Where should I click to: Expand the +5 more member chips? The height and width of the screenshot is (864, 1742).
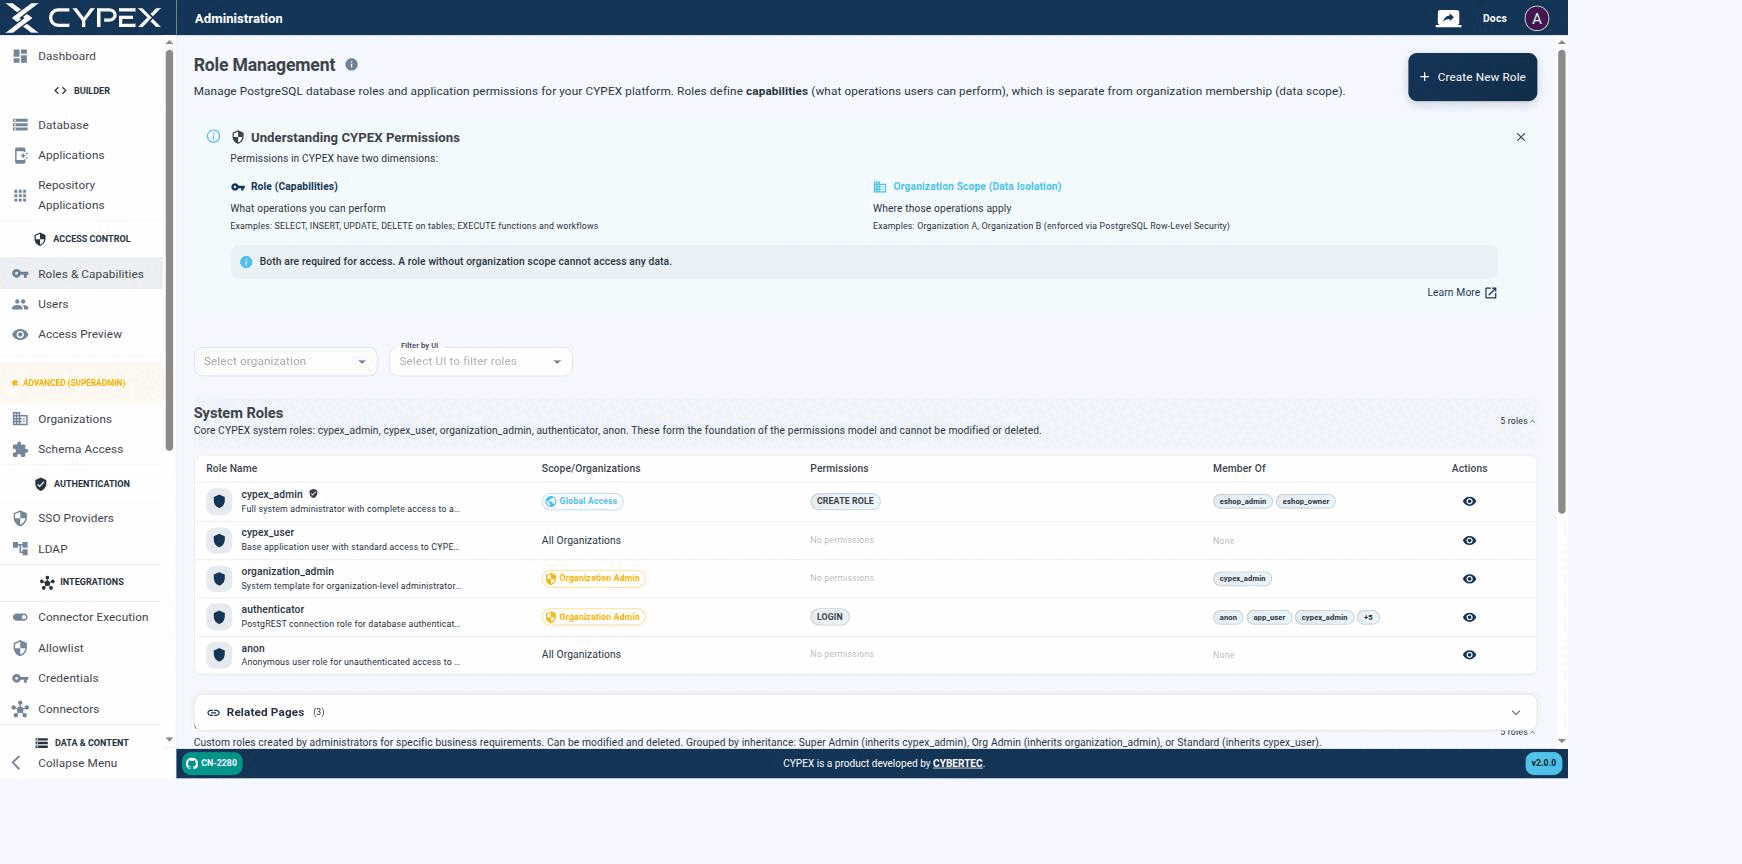(x=1368, y=617)
